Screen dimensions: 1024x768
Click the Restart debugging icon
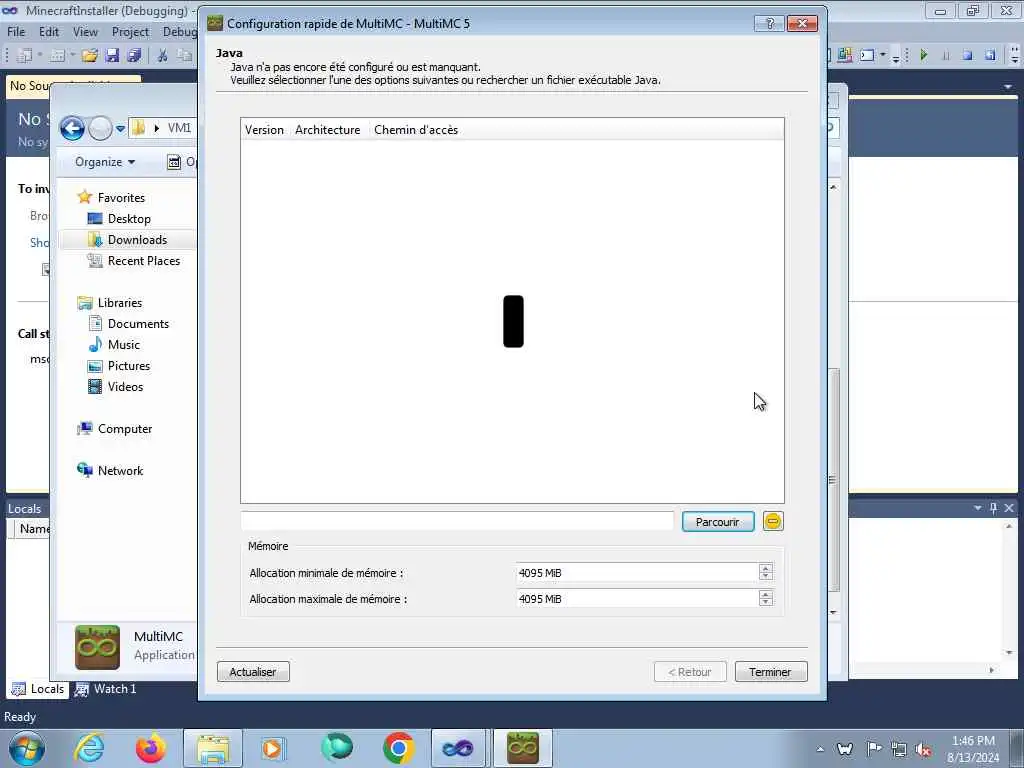point(990,56)
